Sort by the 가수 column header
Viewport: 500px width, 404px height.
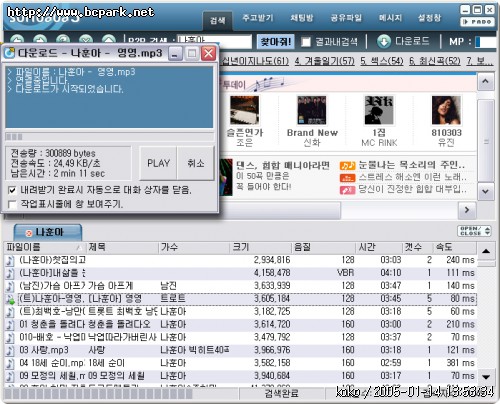194,247
